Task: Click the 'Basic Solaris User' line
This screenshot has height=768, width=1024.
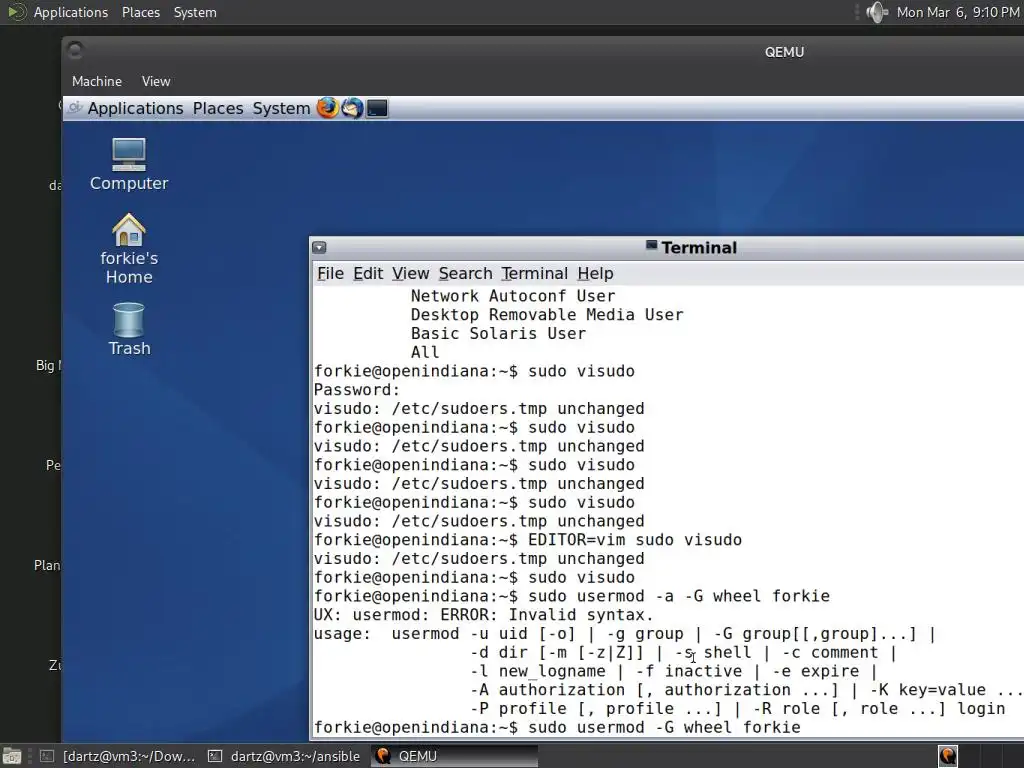Action: [x=498, y=334]
